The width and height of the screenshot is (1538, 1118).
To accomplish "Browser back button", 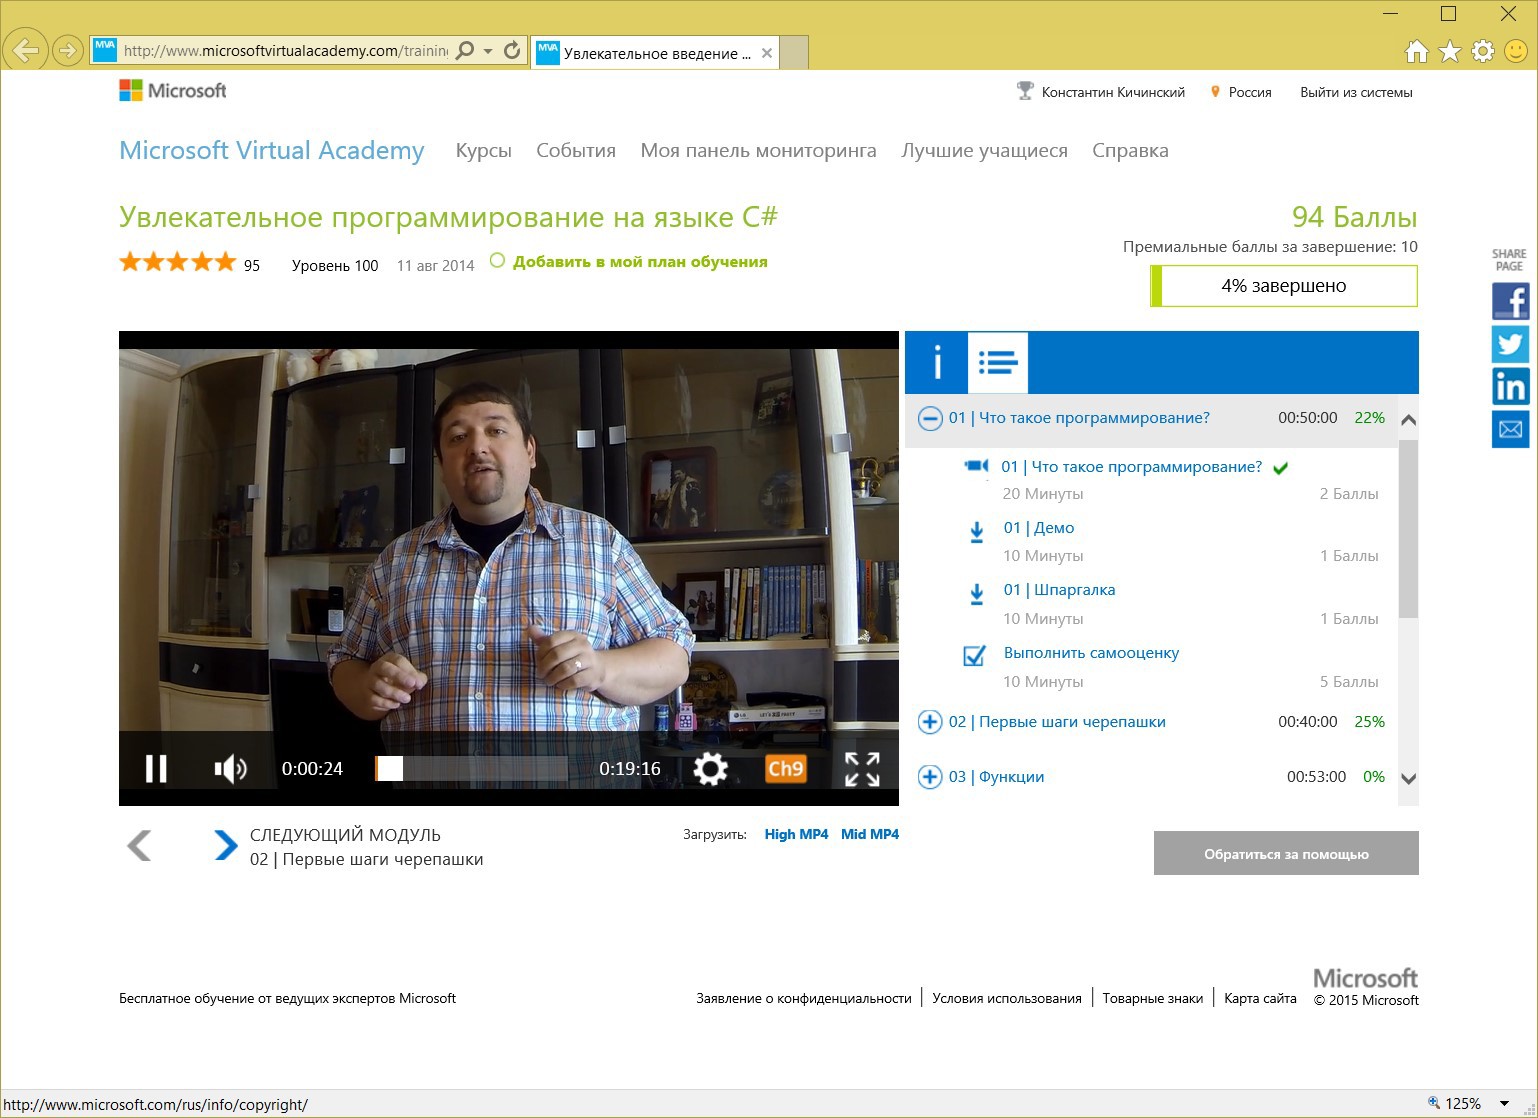I will [26, 50].
